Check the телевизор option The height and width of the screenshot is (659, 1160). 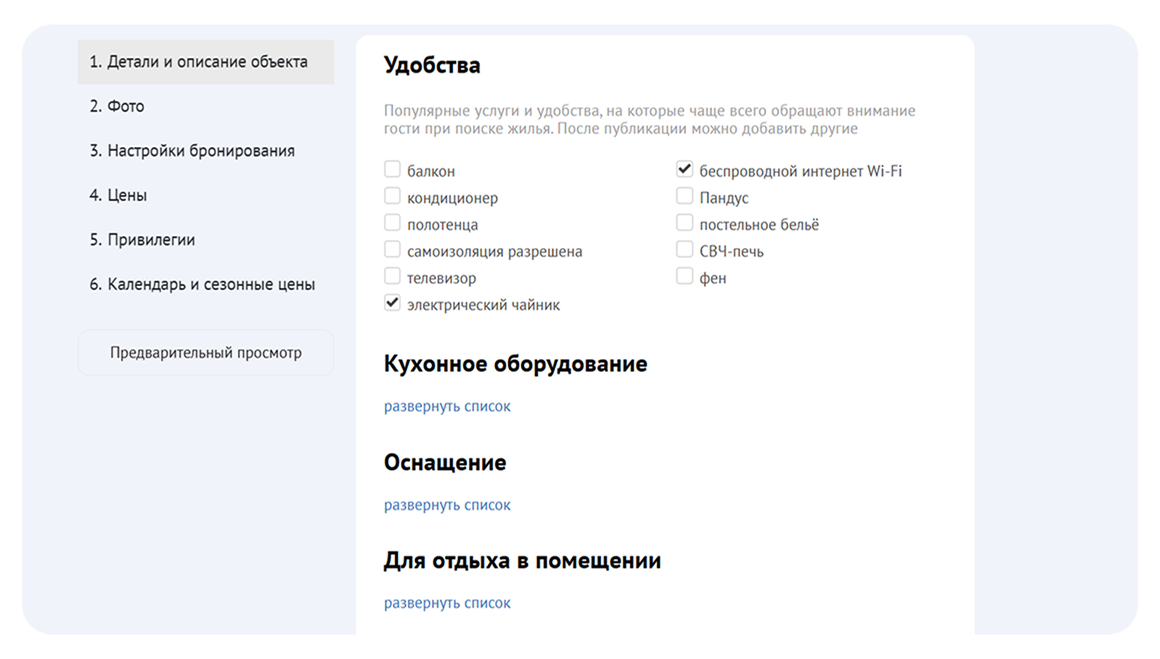392,277
